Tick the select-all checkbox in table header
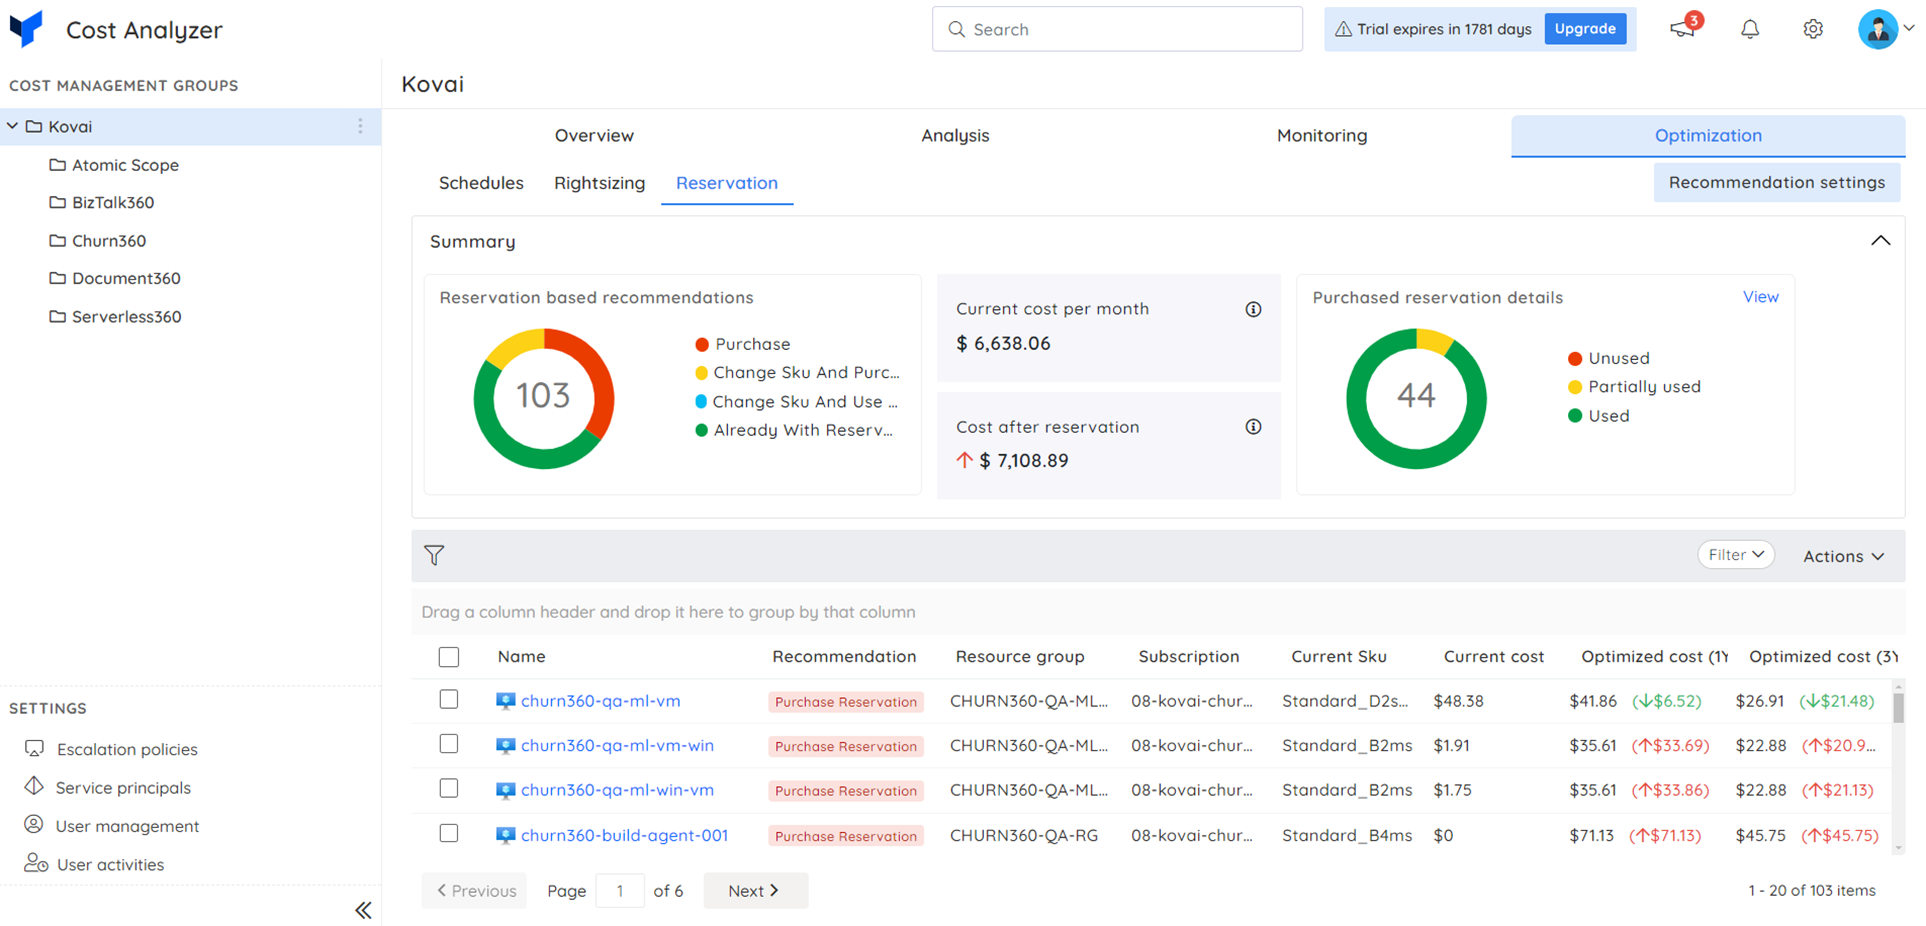Screen dimensions: 1926x926 tap(449, 657)
